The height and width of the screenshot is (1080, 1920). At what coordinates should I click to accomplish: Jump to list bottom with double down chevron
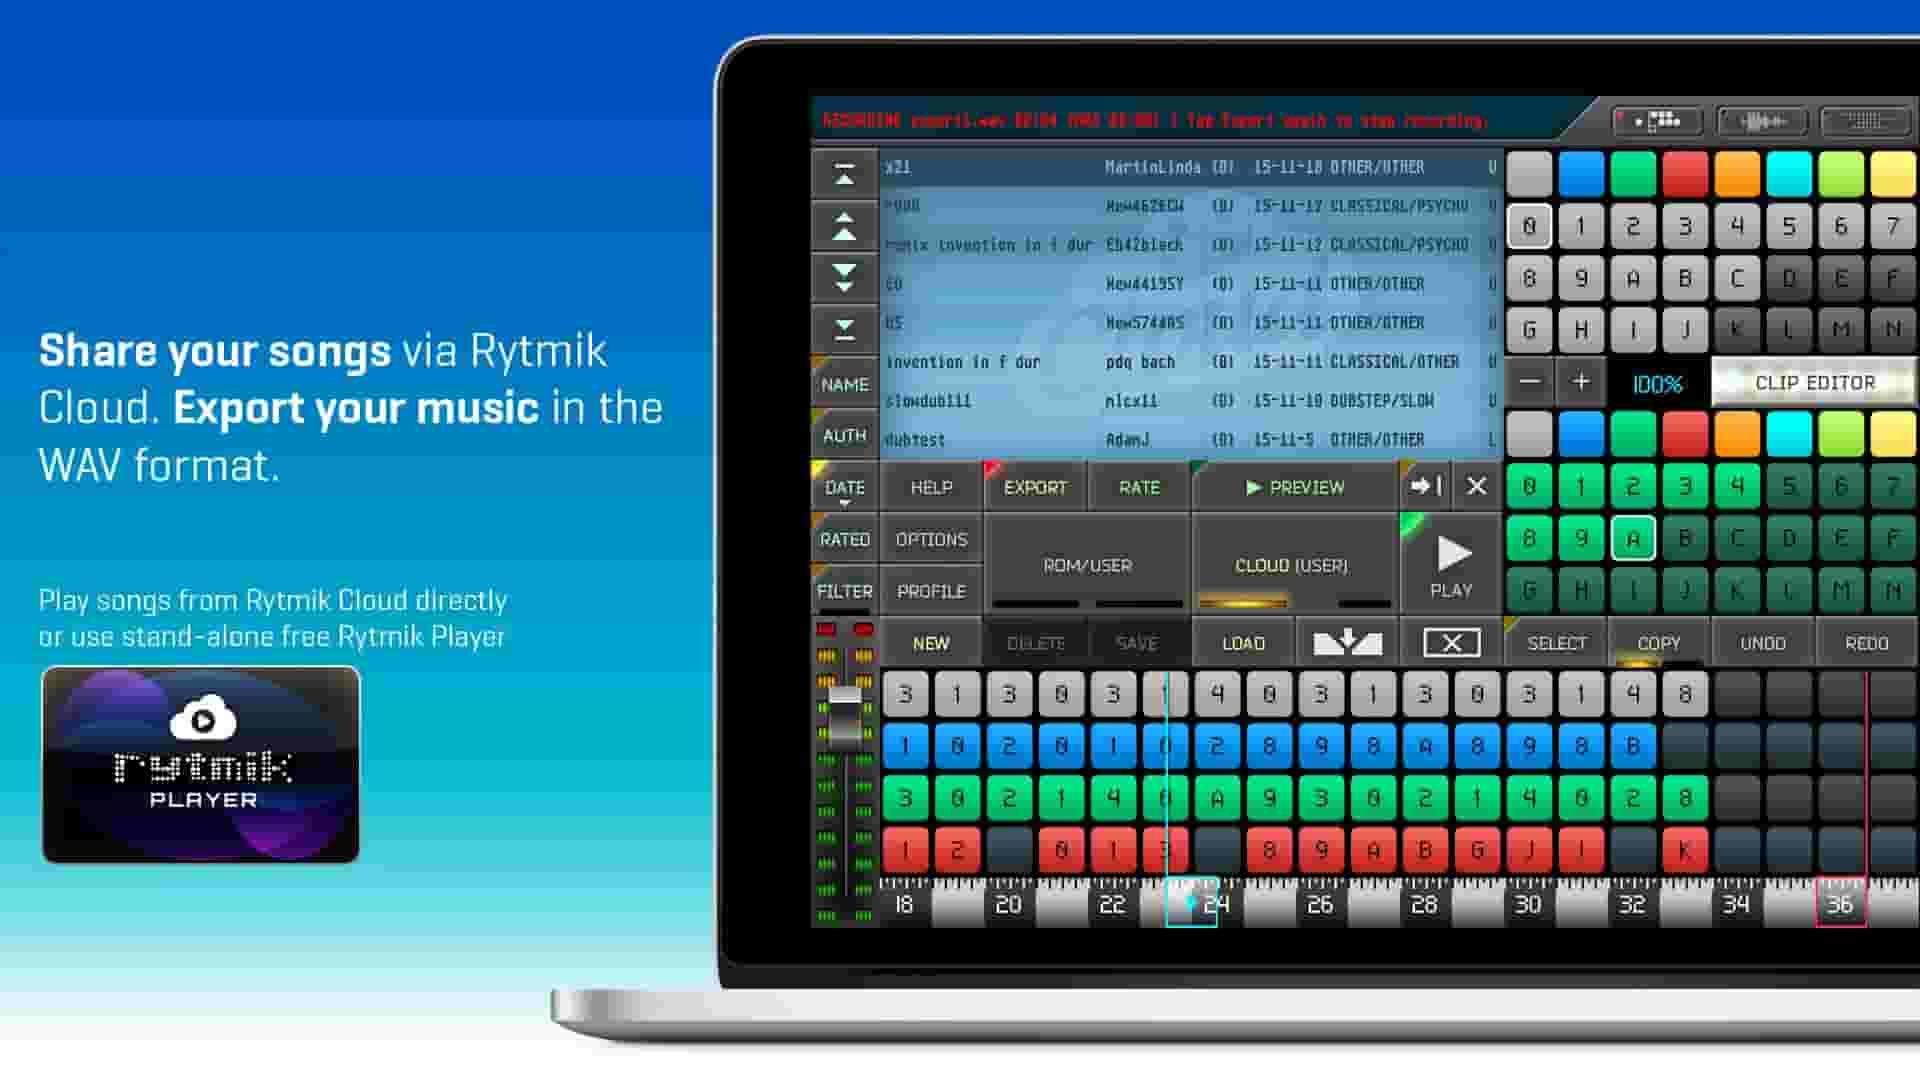(x=845, y=327)
